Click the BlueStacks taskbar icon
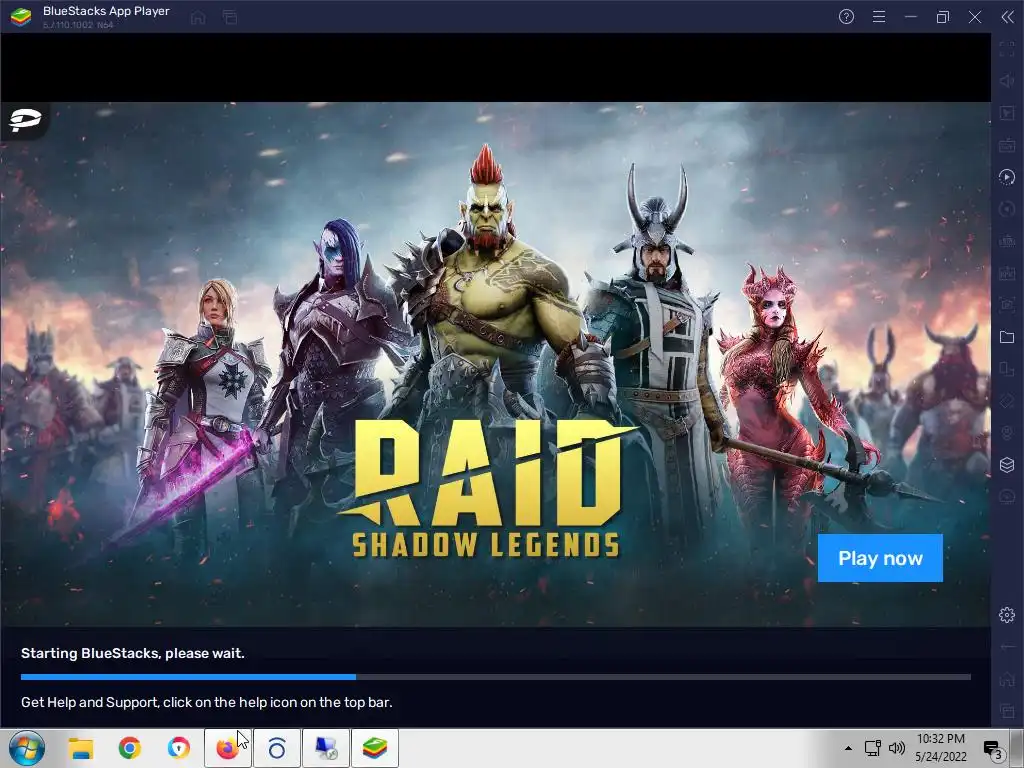Viewport: 1024px width, 768px height. 375,748
